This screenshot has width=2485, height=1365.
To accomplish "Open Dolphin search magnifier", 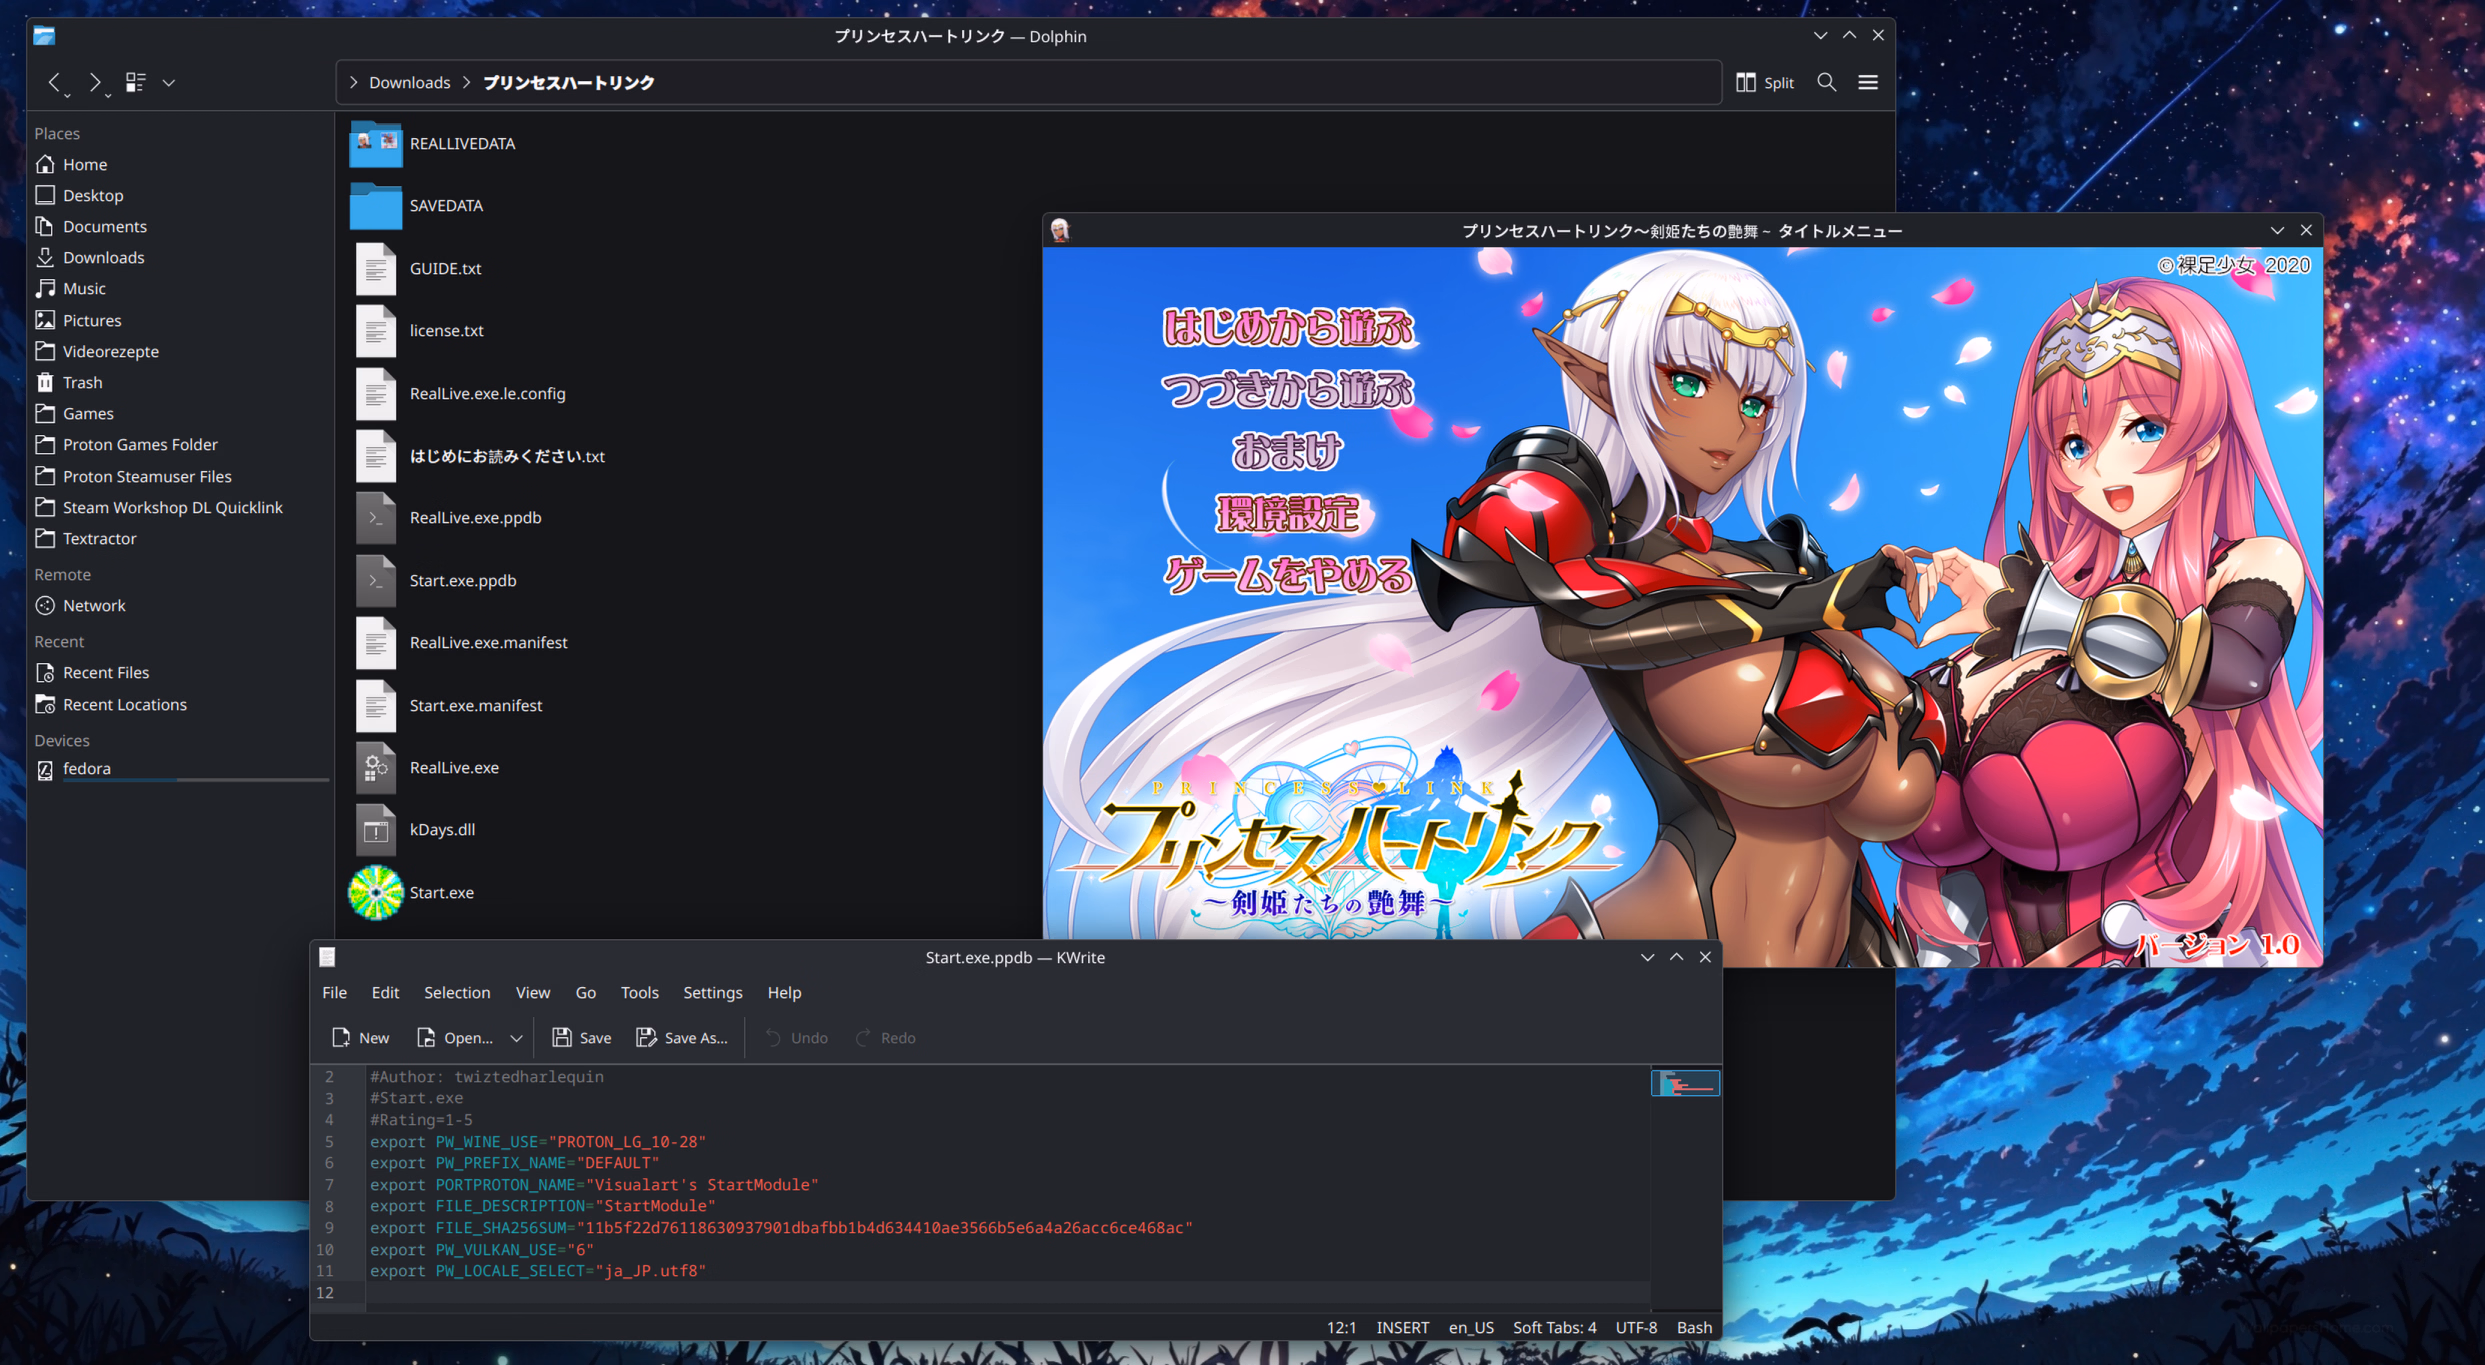I will tap(1826, 82).
